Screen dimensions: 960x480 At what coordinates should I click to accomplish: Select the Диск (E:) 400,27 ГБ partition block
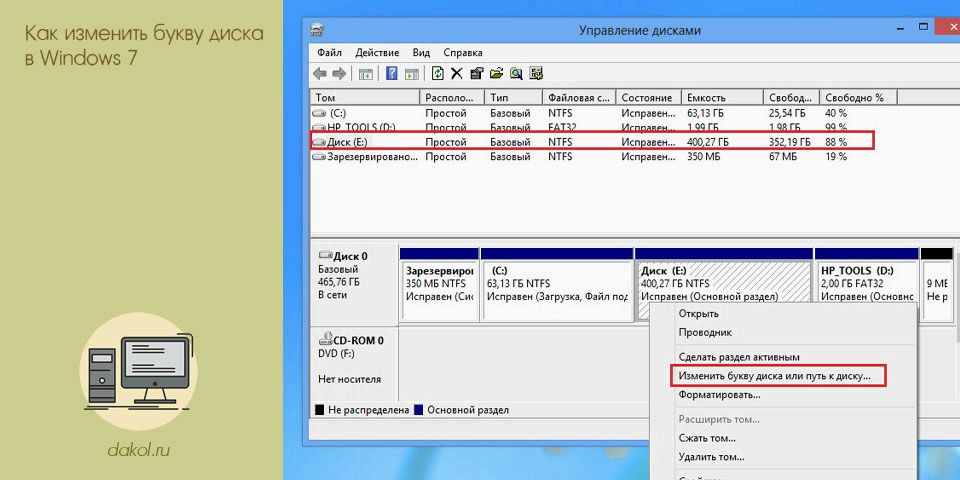[x=724, y=282]
